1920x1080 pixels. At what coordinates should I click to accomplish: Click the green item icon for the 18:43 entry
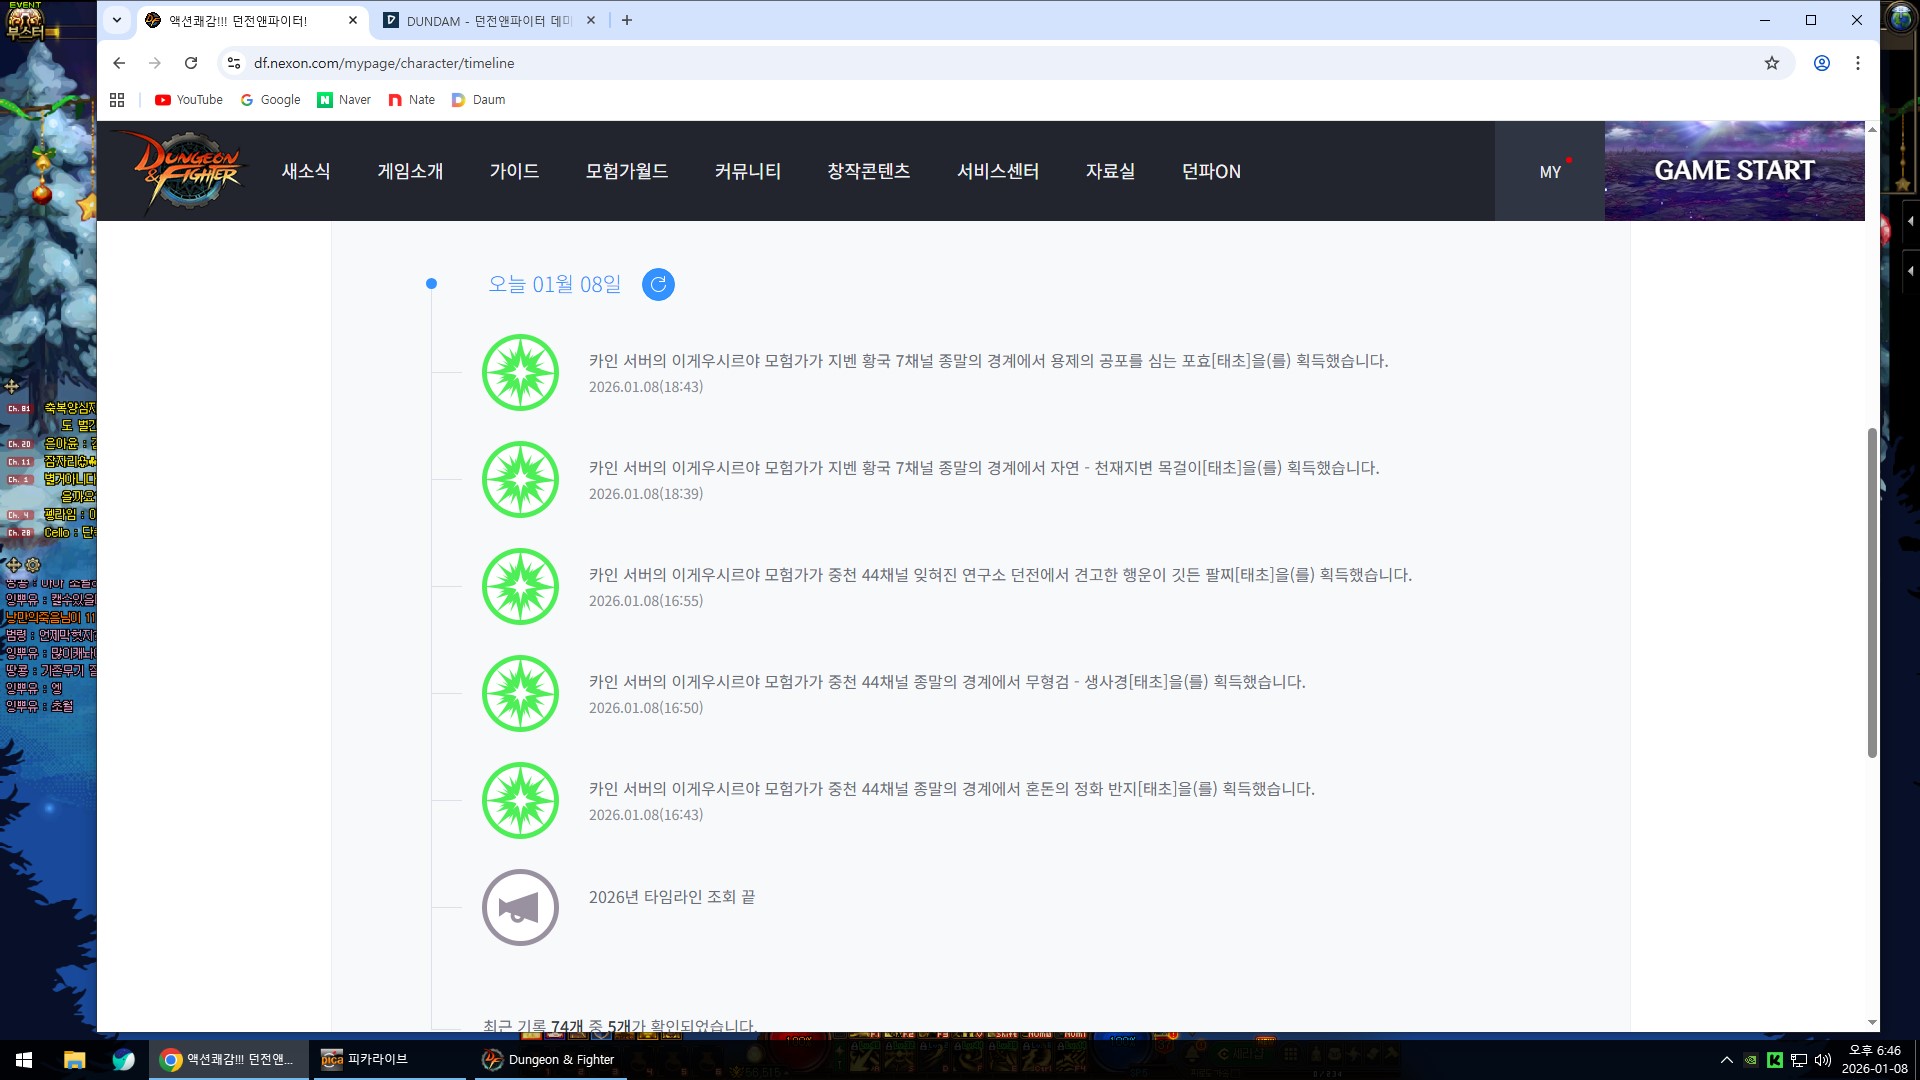(520, 373)
